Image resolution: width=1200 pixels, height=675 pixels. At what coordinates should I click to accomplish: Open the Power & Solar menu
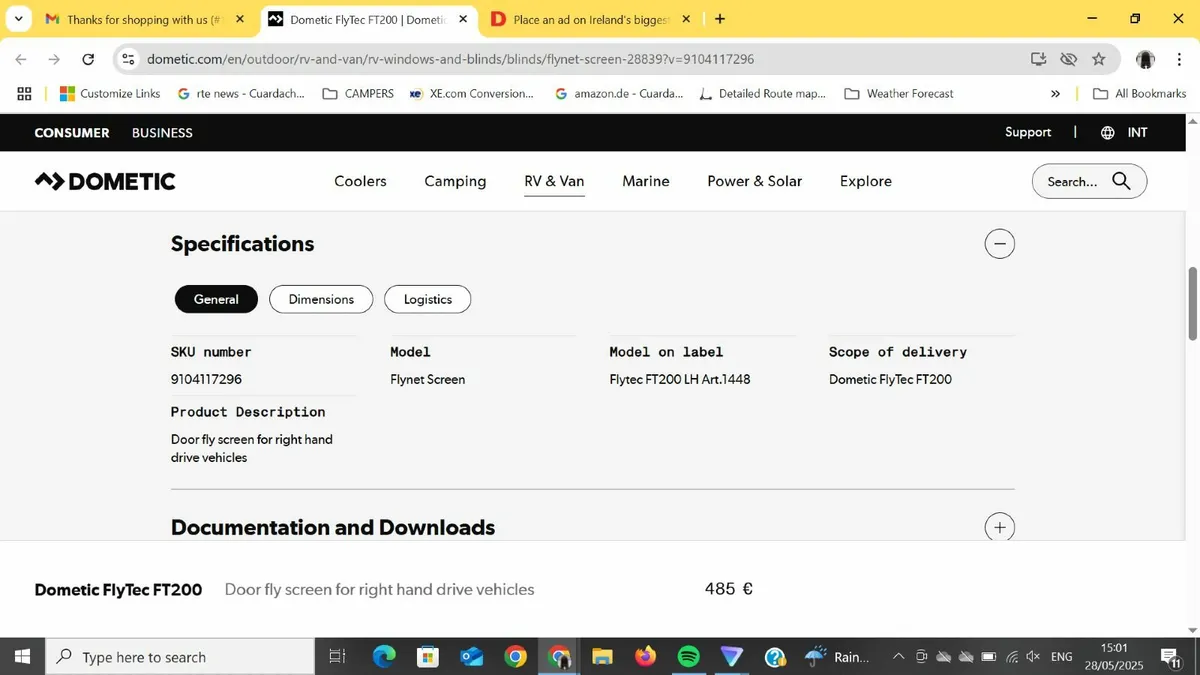point(755,181)
